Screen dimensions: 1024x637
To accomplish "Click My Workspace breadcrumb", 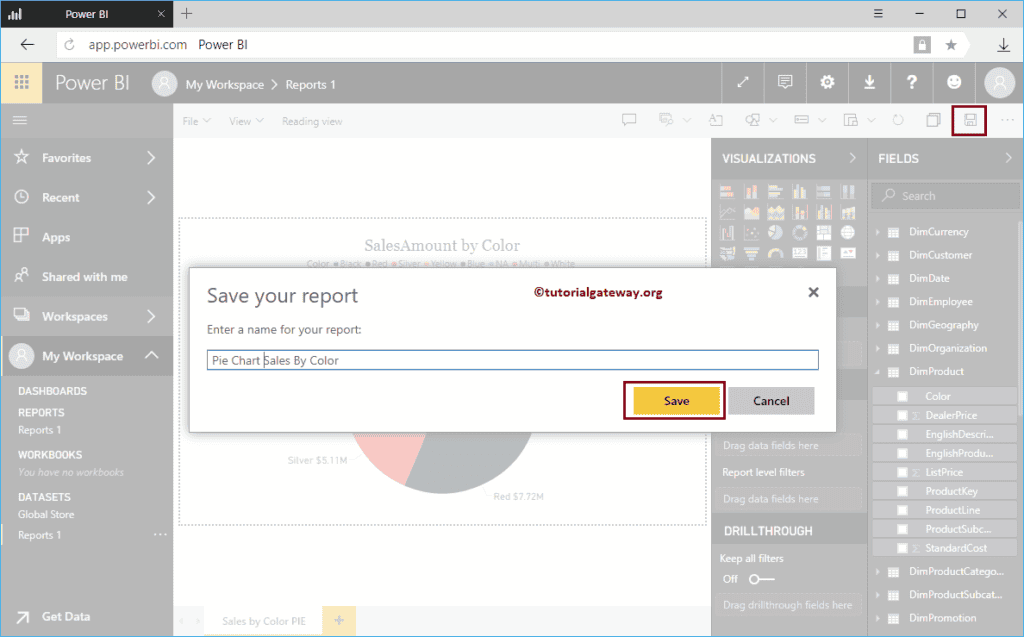I will click(x=225, y=84).
